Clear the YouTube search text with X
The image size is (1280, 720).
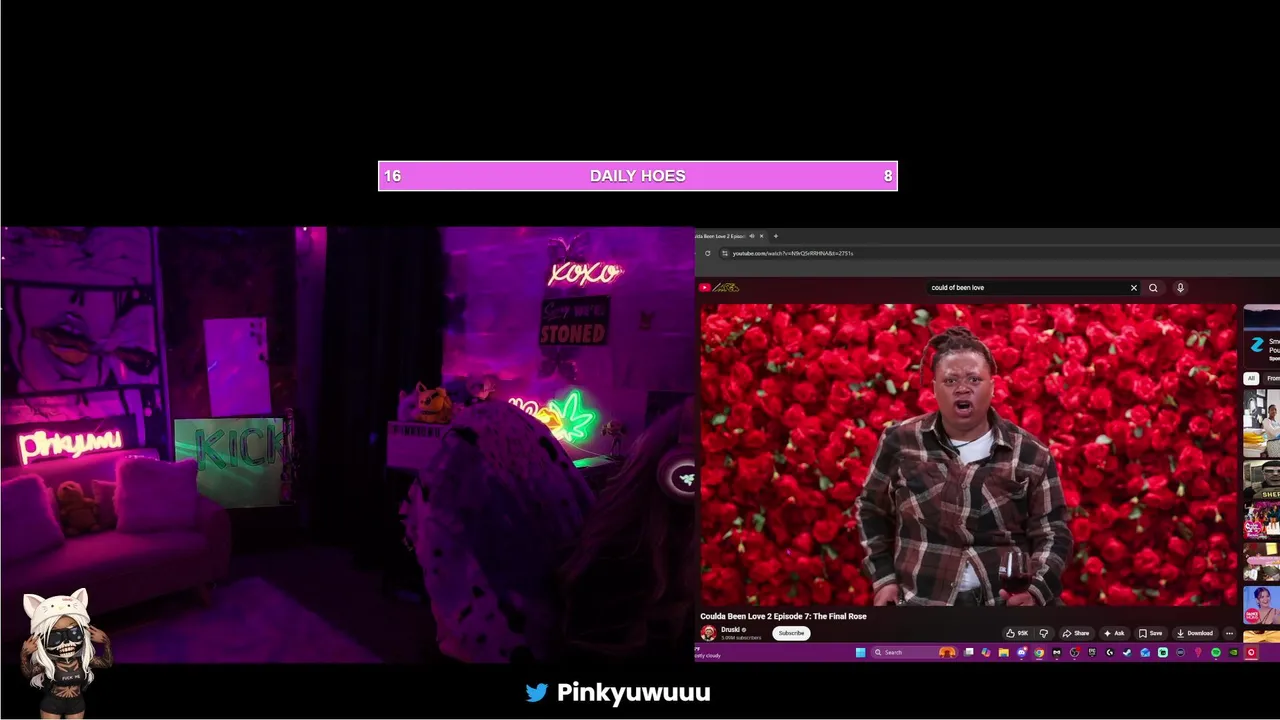1134,288
